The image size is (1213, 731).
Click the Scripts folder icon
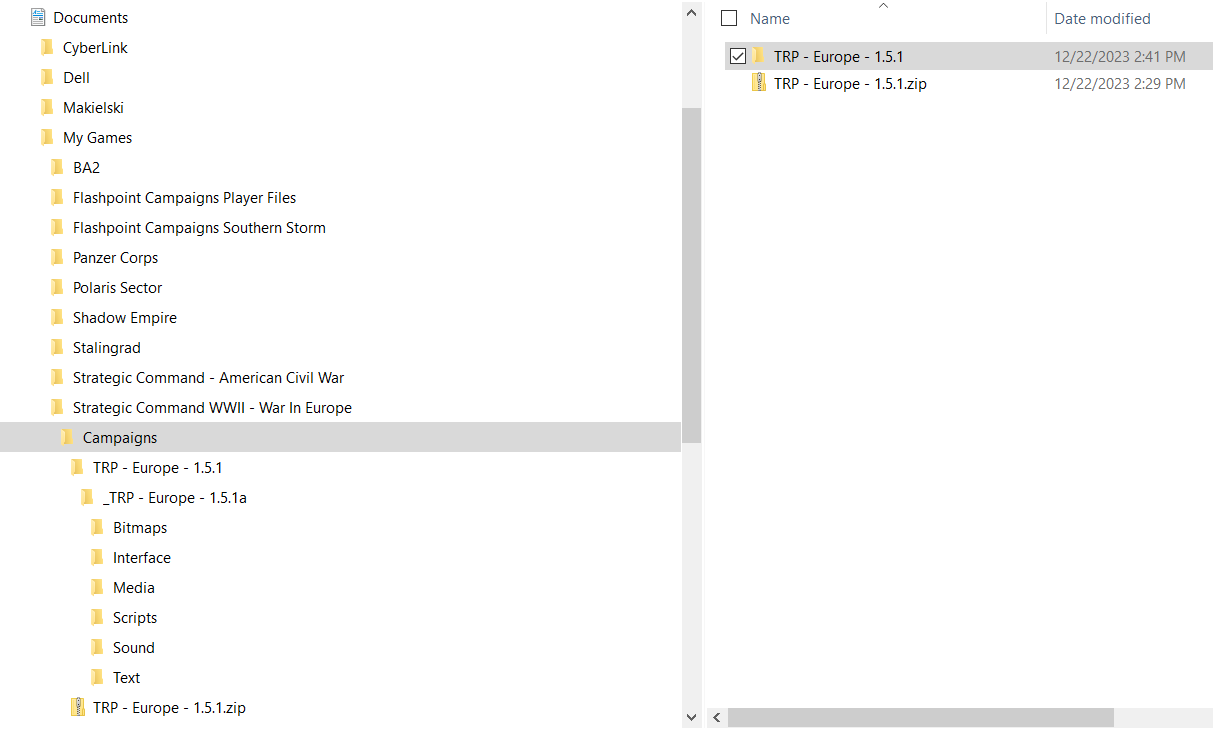pyautogui.click(x=97, y=617)
